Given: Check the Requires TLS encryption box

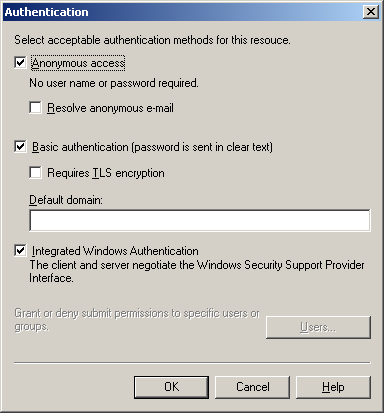Looking at the screenshot, I should click(35, 173).
